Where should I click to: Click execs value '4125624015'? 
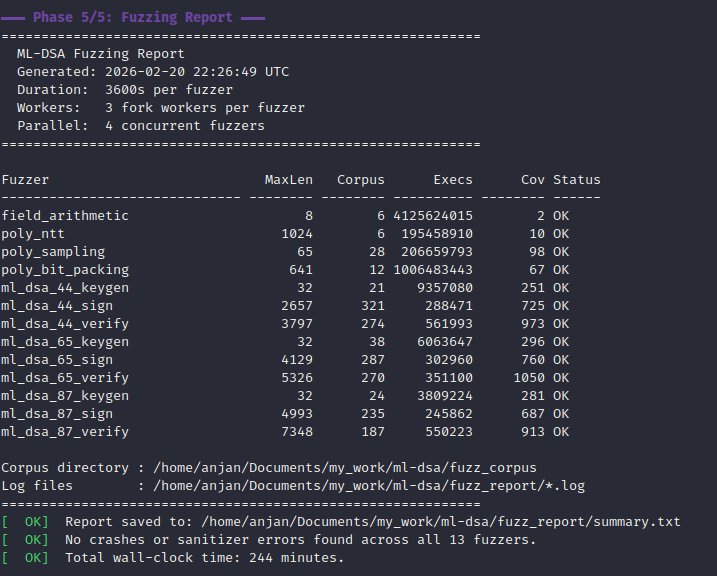click(433, 216)
